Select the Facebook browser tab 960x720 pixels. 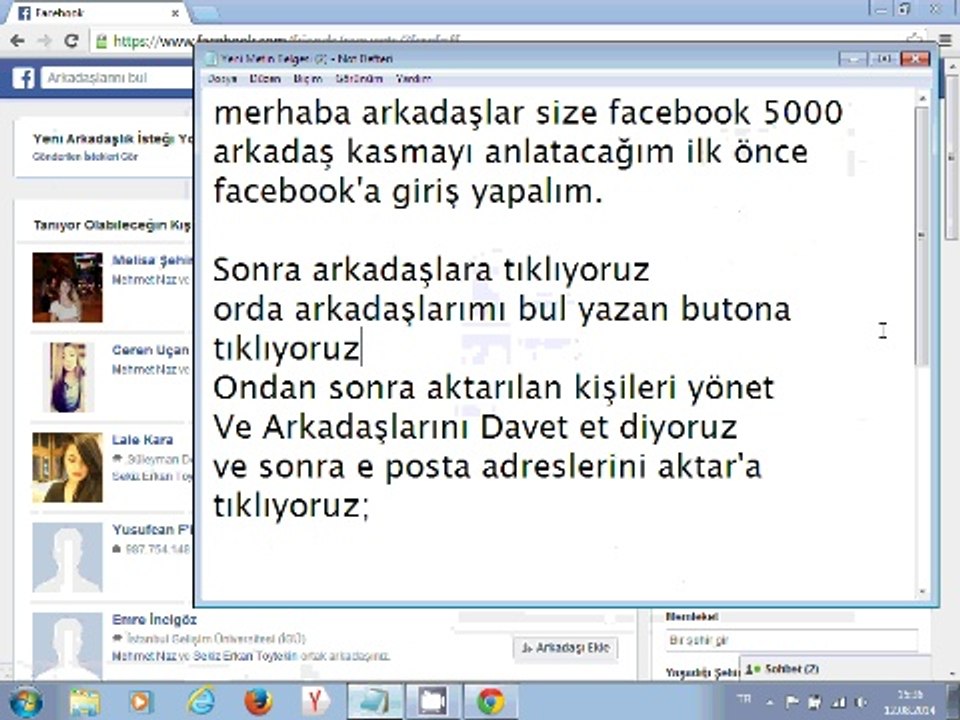pyautogui.click(x=98, y=13)
